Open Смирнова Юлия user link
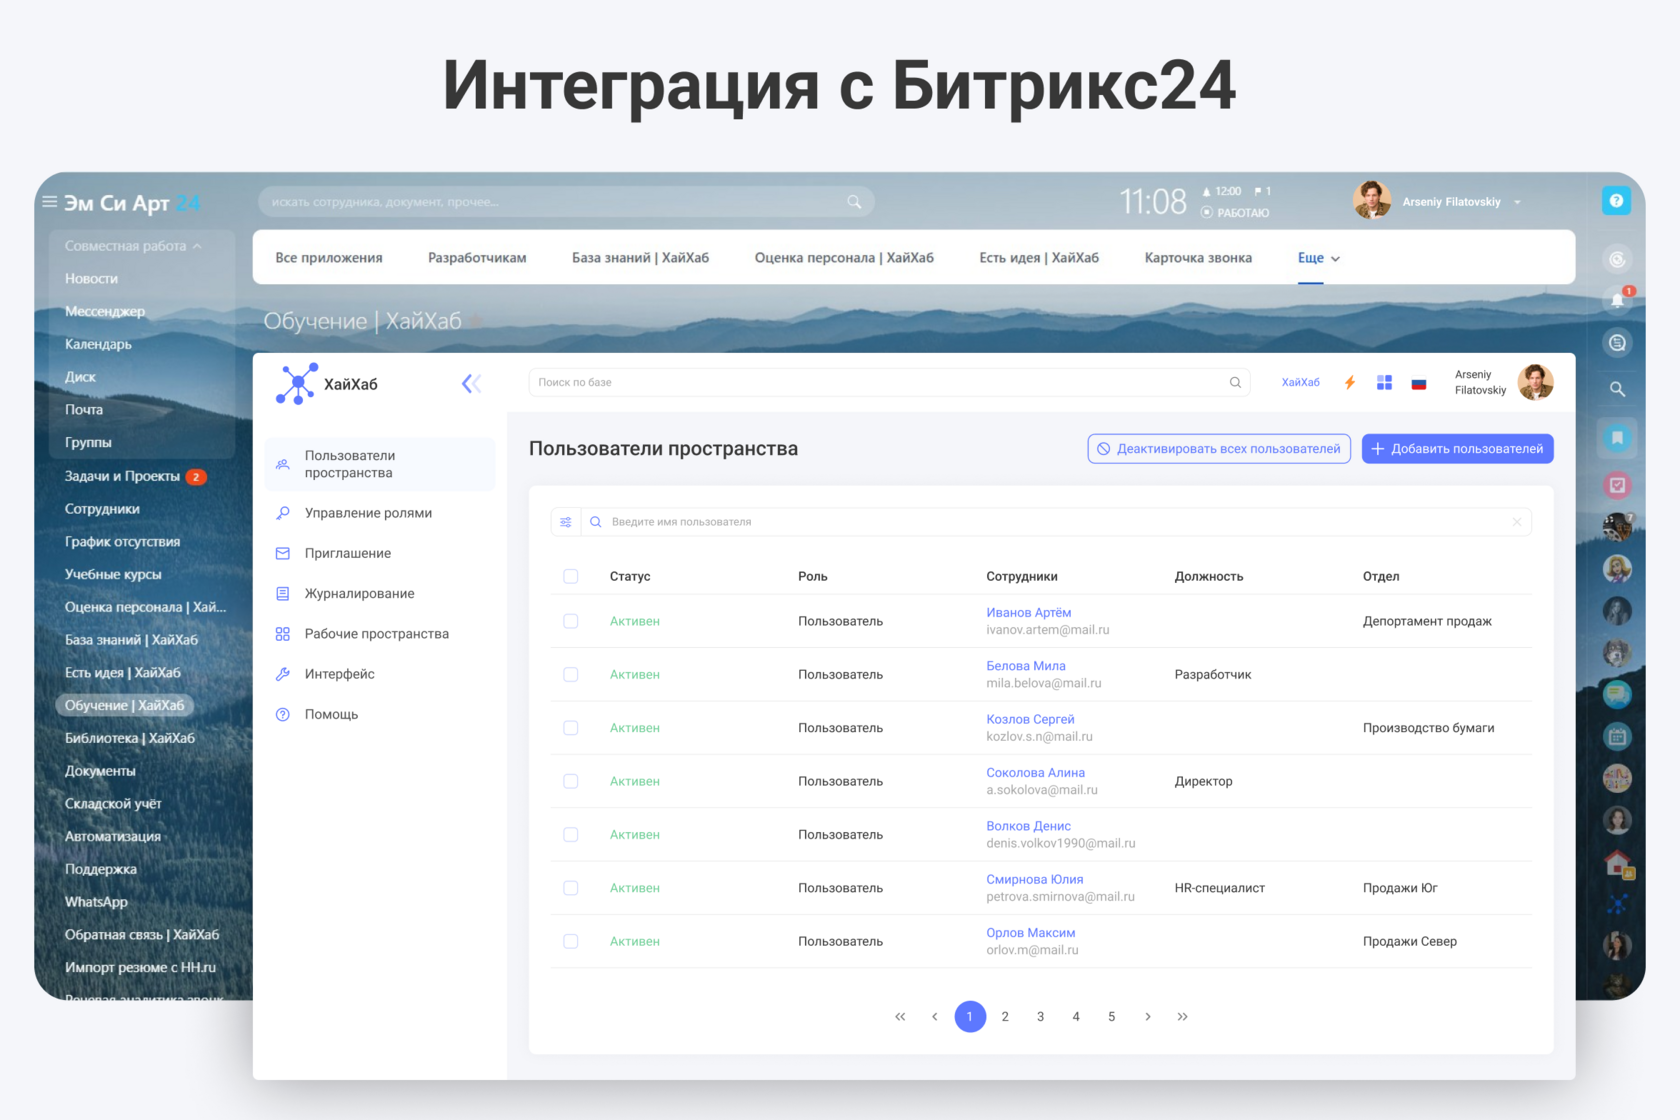 (1035, 880)
